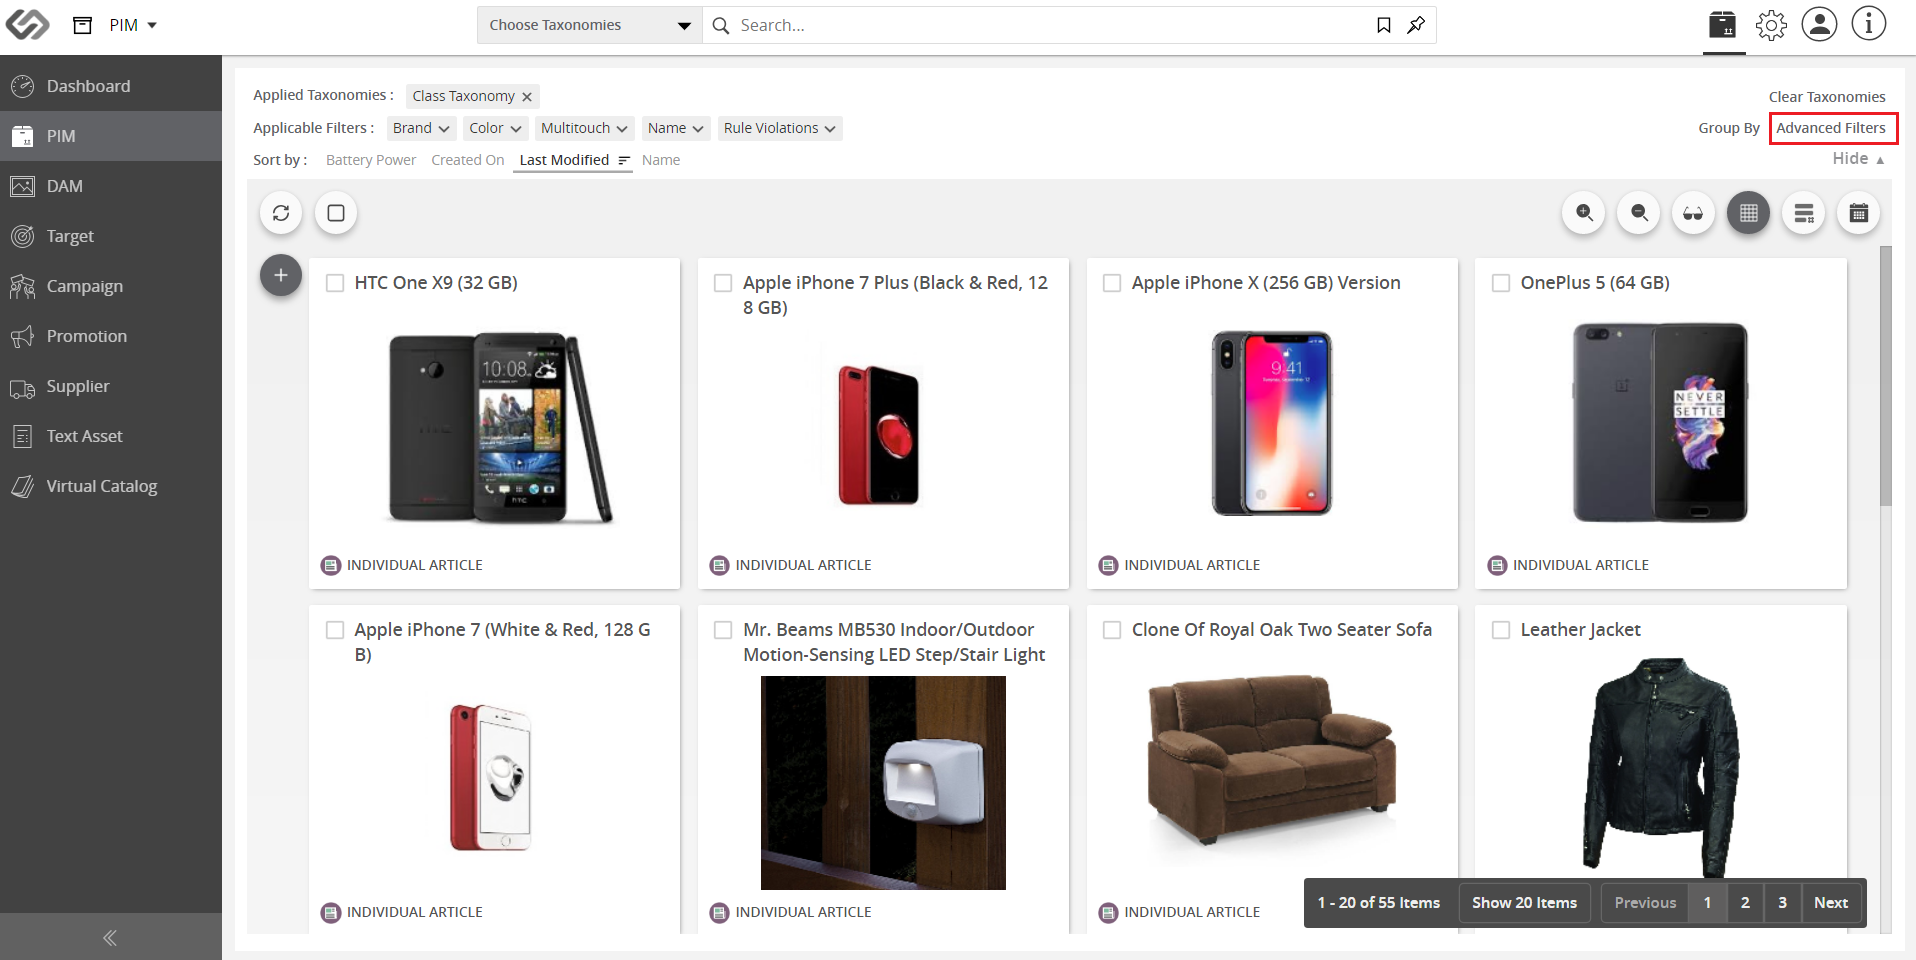Click the application logo icon

click(x=27, y=24)
